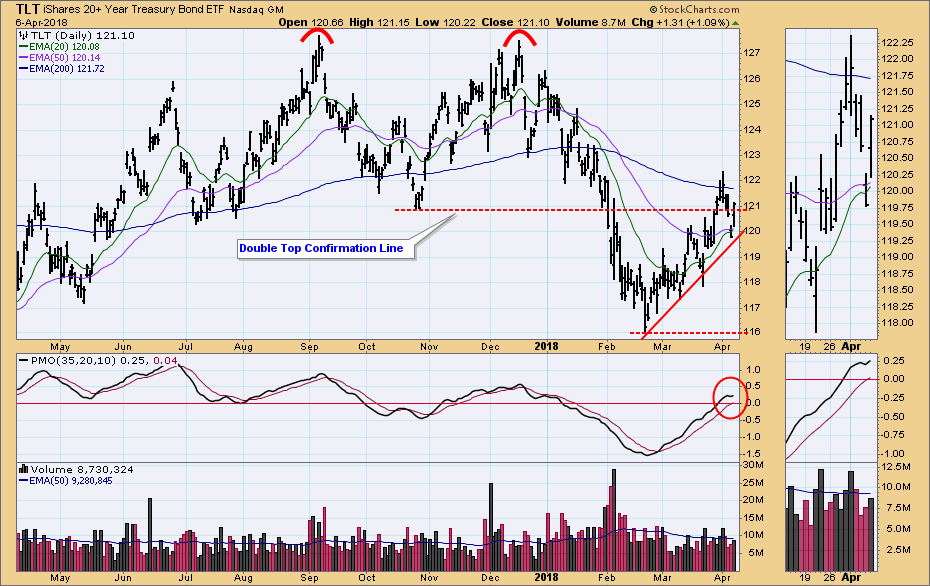Viewport: 930px width, 586px height.
Task: Click the "26" date label below the zoomed volume panel
Action: (830, 577)
